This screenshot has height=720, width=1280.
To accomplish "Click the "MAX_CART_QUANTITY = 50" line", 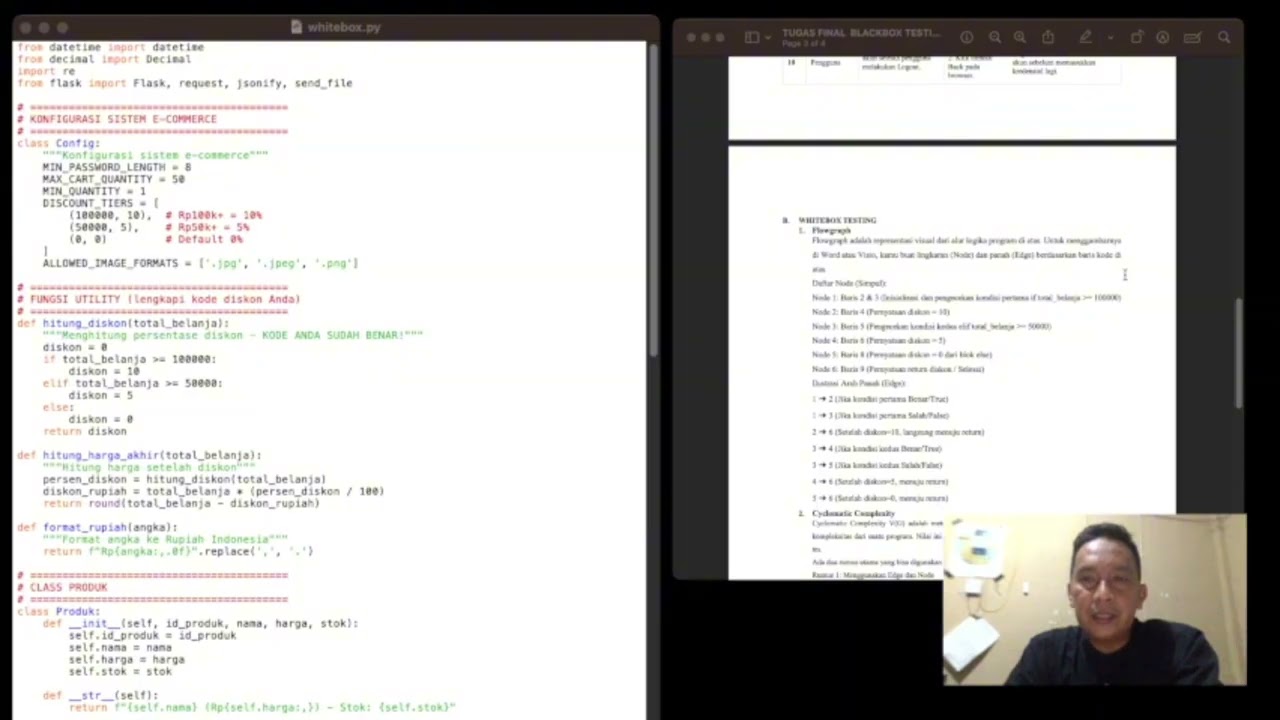I will click(x=113, y=179).
